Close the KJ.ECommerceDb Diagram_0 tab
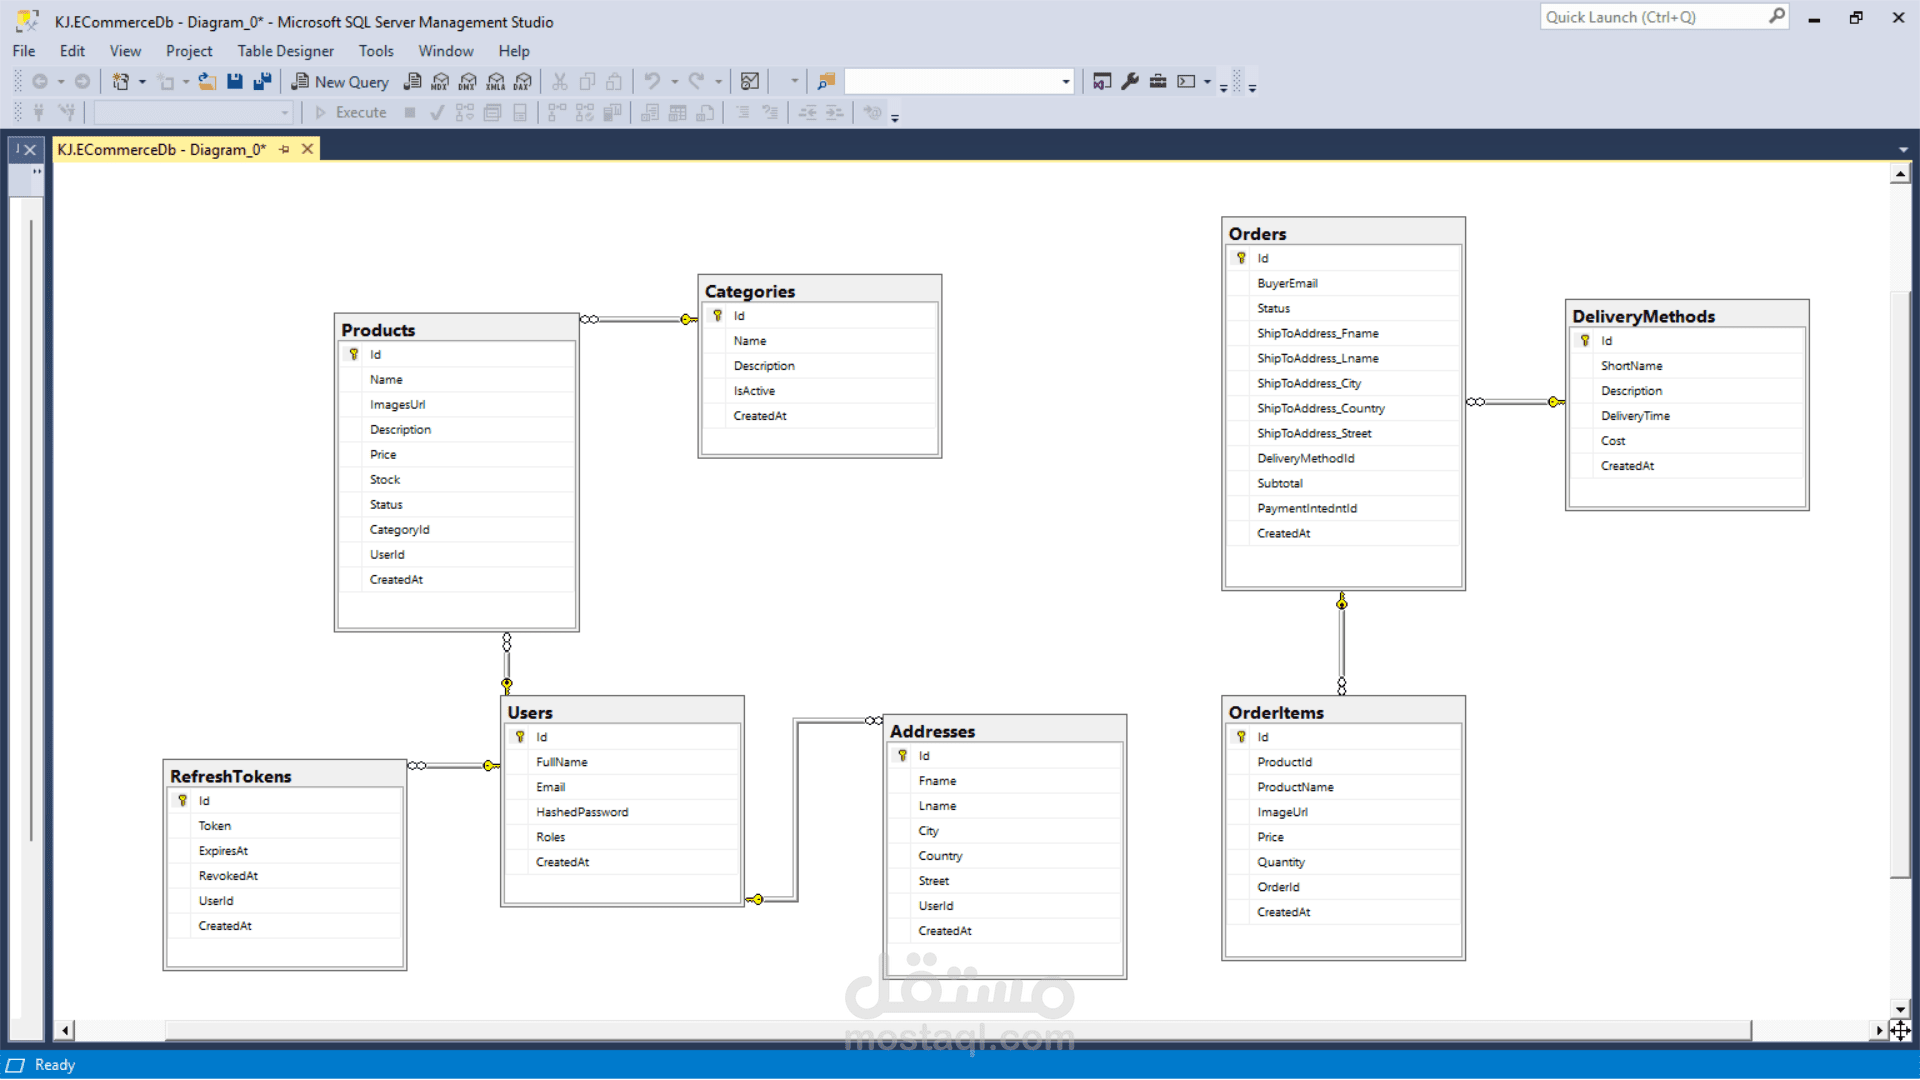 click(308, 150)
